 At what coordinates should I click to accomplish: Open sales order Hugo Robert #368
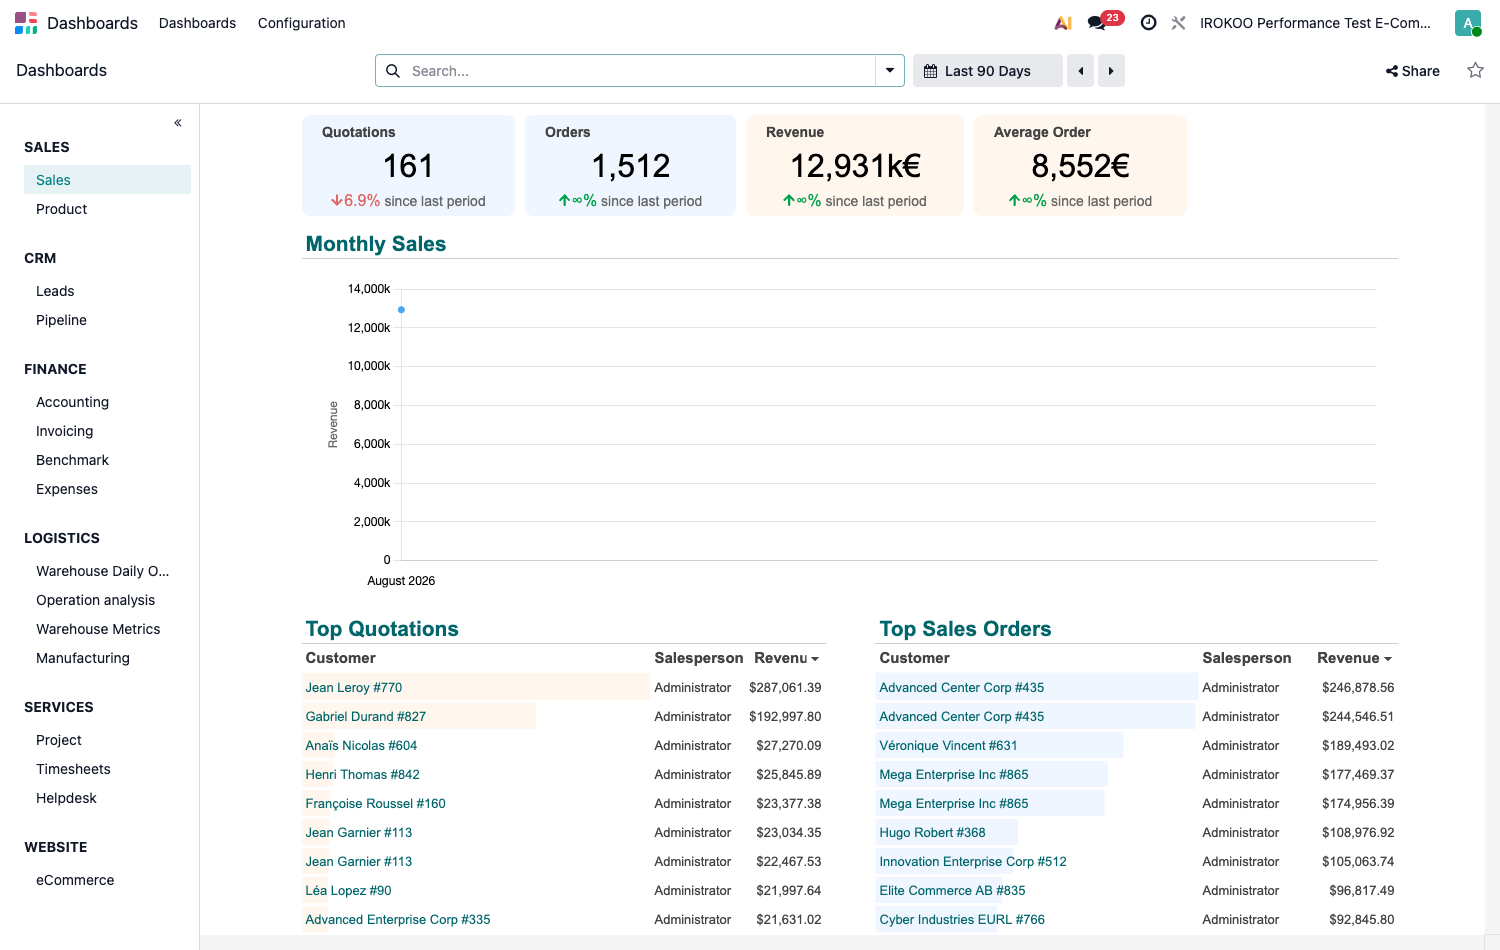click(932, 832)
